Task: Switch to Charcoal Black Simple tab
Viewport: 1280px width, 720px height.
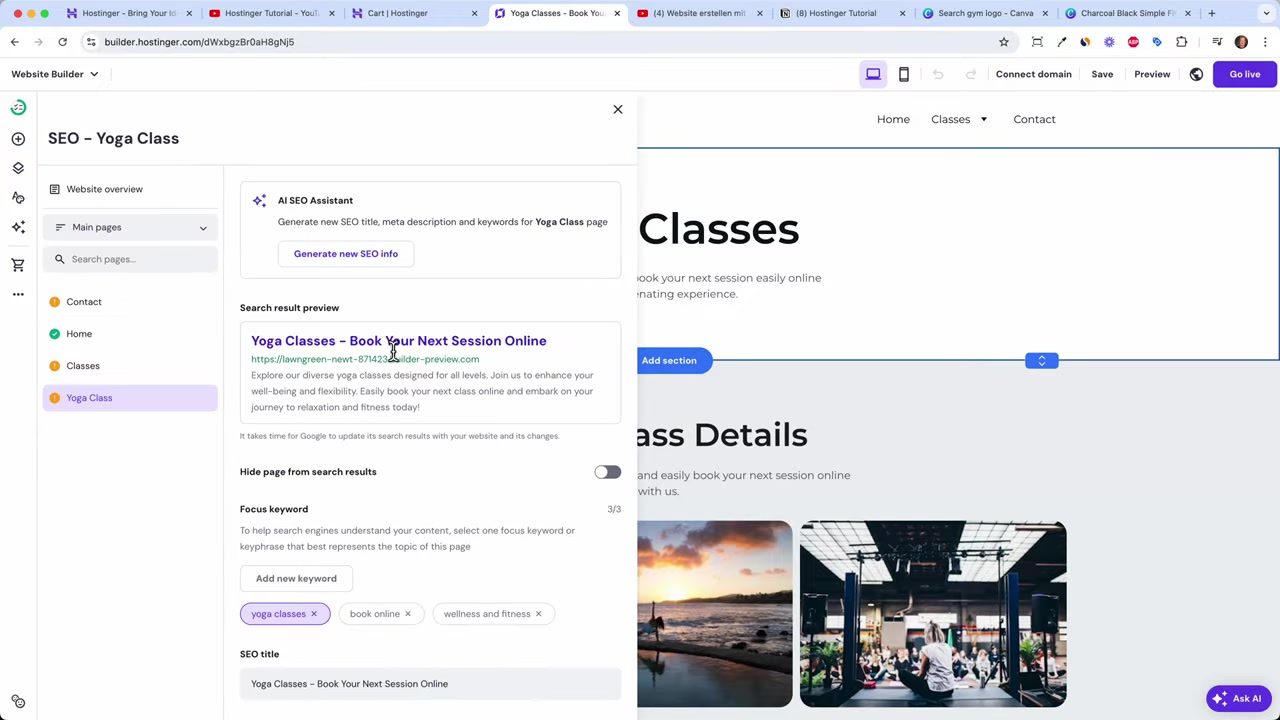Action: tap(1127, 13)
